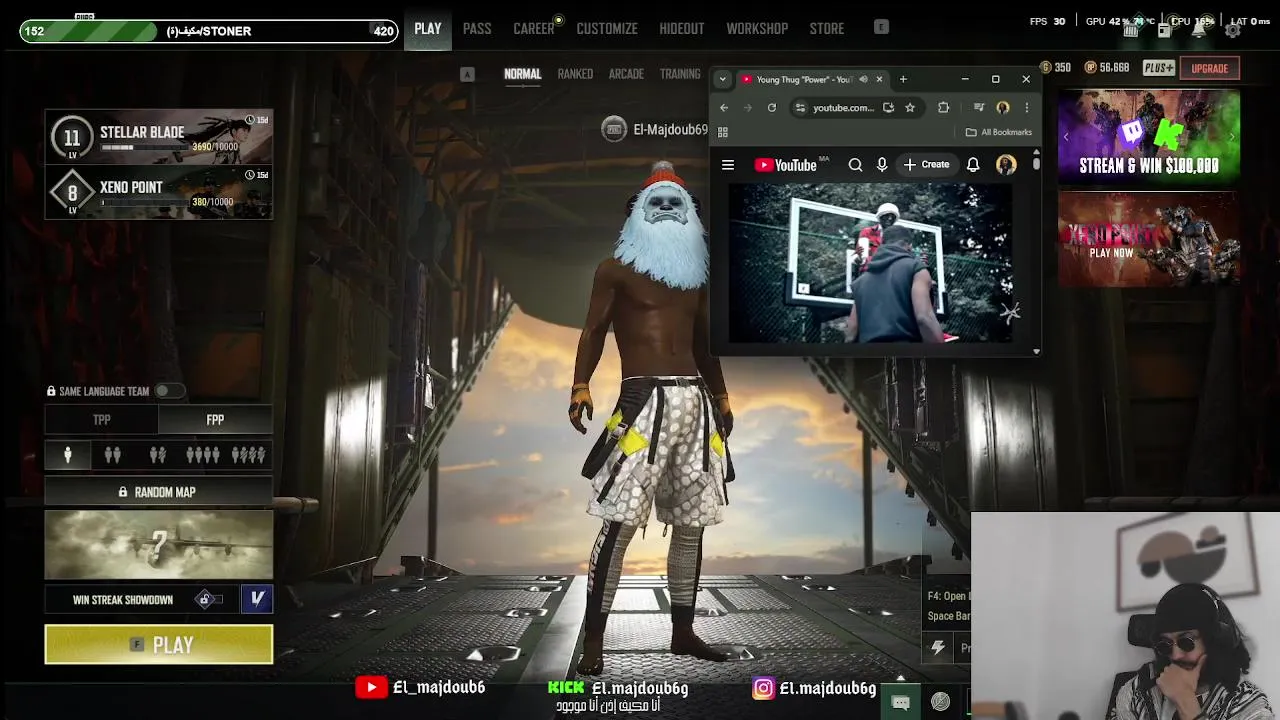This screenshot has width=1280, height=720.
Task: Click Chrome profile avatar in toolbar
Action: coord(1003,108)
